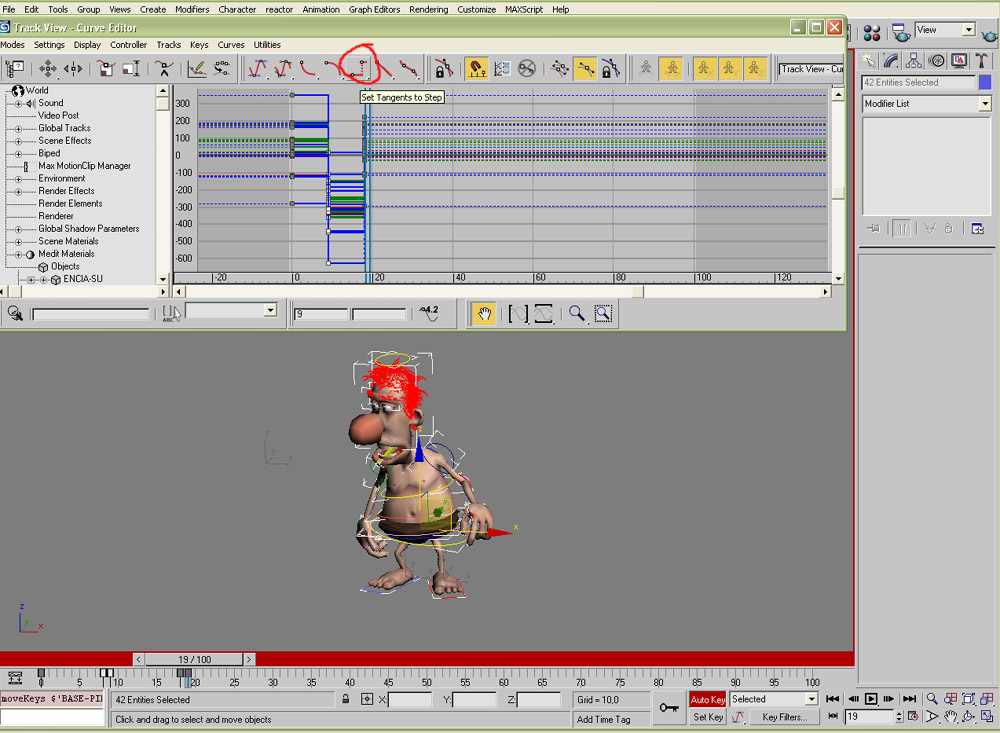
Task: Go to the end frame
Action: pos(910,699)
